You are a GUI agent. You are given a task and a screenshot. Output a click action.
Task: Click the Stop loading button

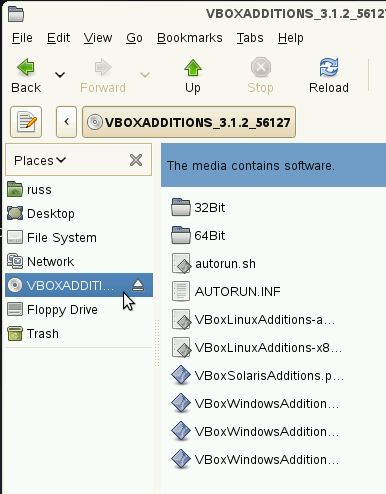(260, 76)
